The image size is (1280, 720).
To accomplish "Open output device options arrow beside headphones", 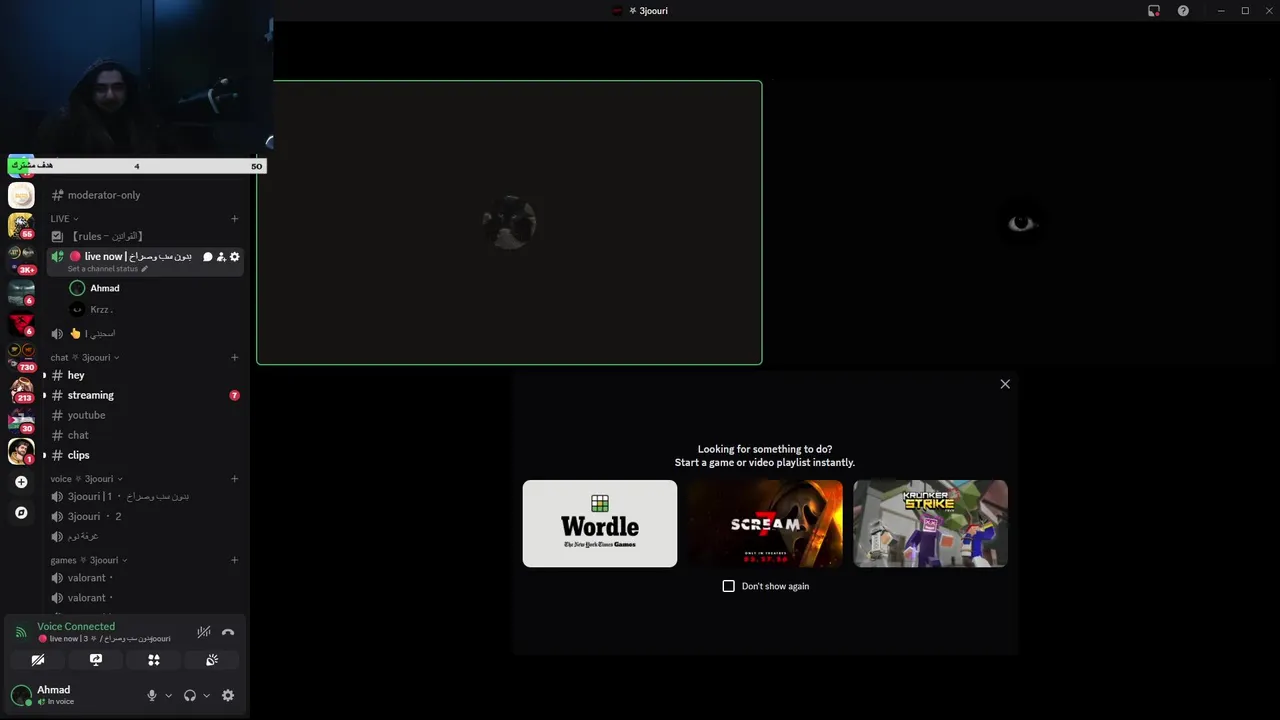I will pyautogui.click(x=206, y=695).
